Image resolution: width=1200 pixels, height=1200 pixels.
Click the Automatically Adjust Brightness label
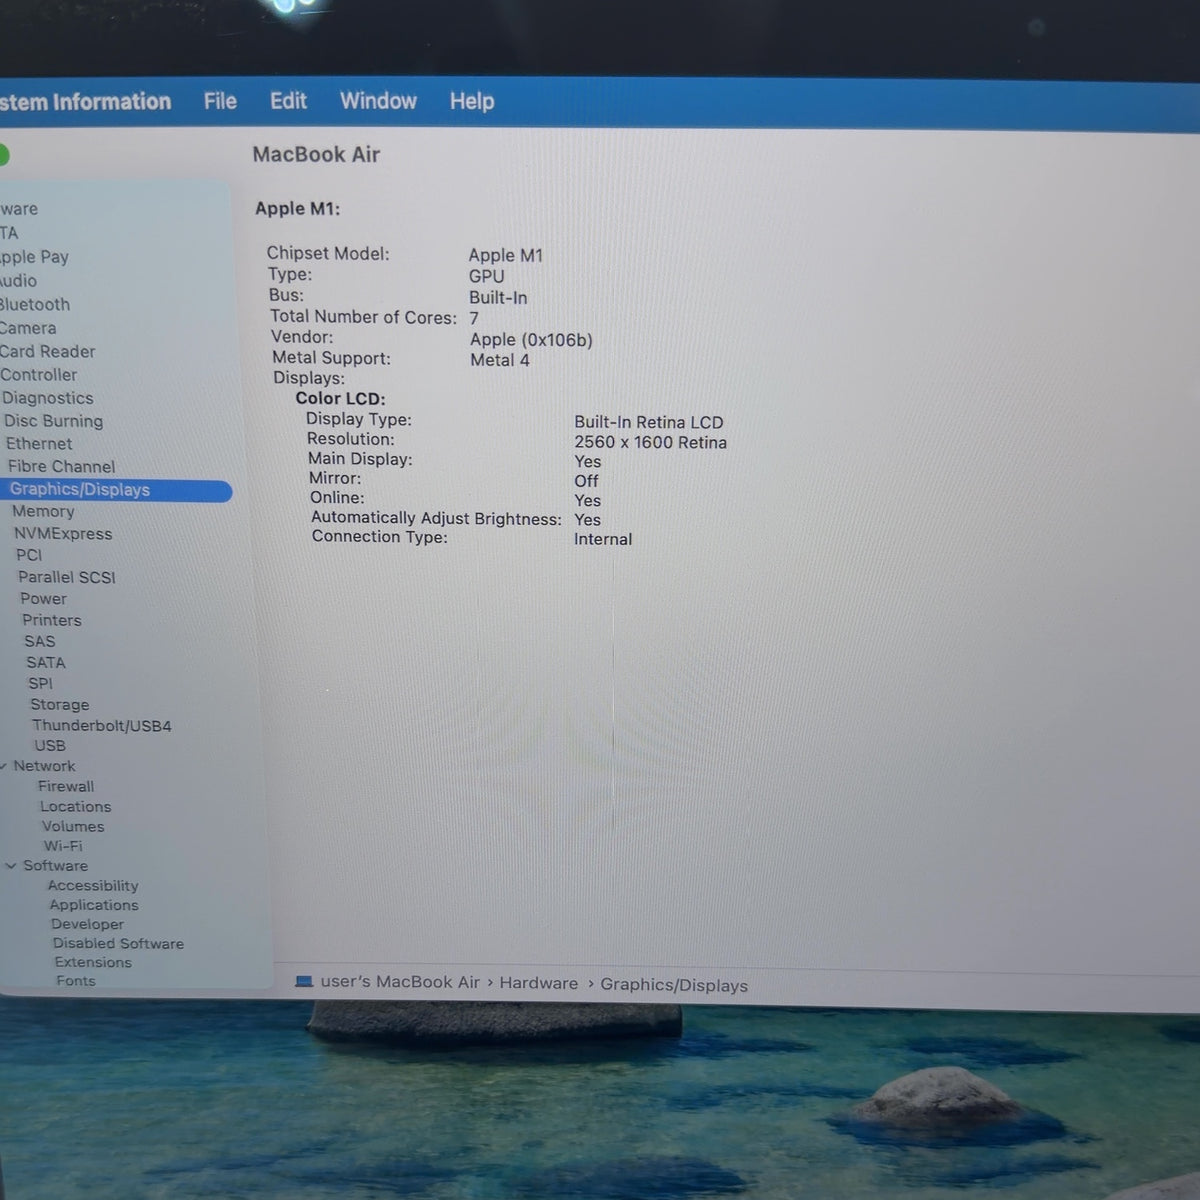(x=436, y=518)
